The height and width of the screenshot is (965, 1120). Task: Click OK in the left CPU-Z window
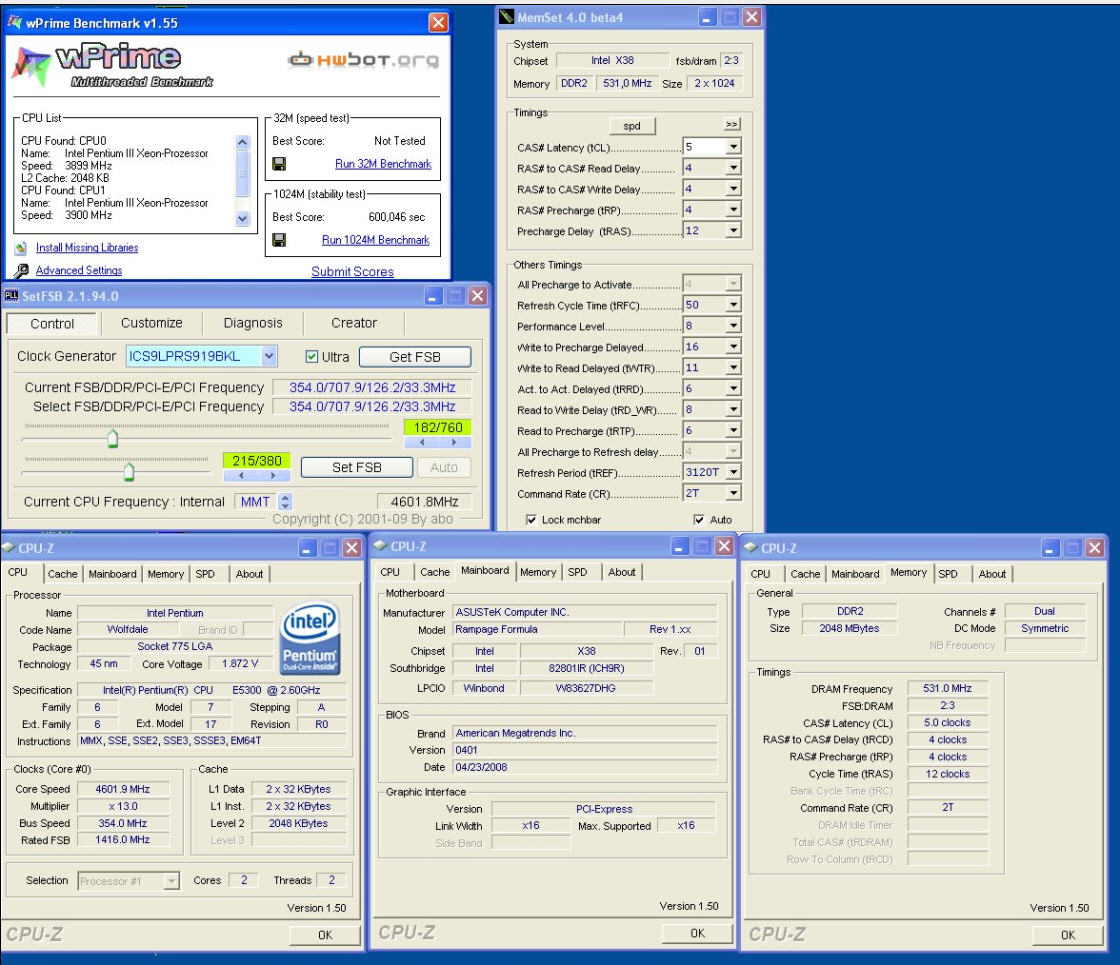(325, 935)
